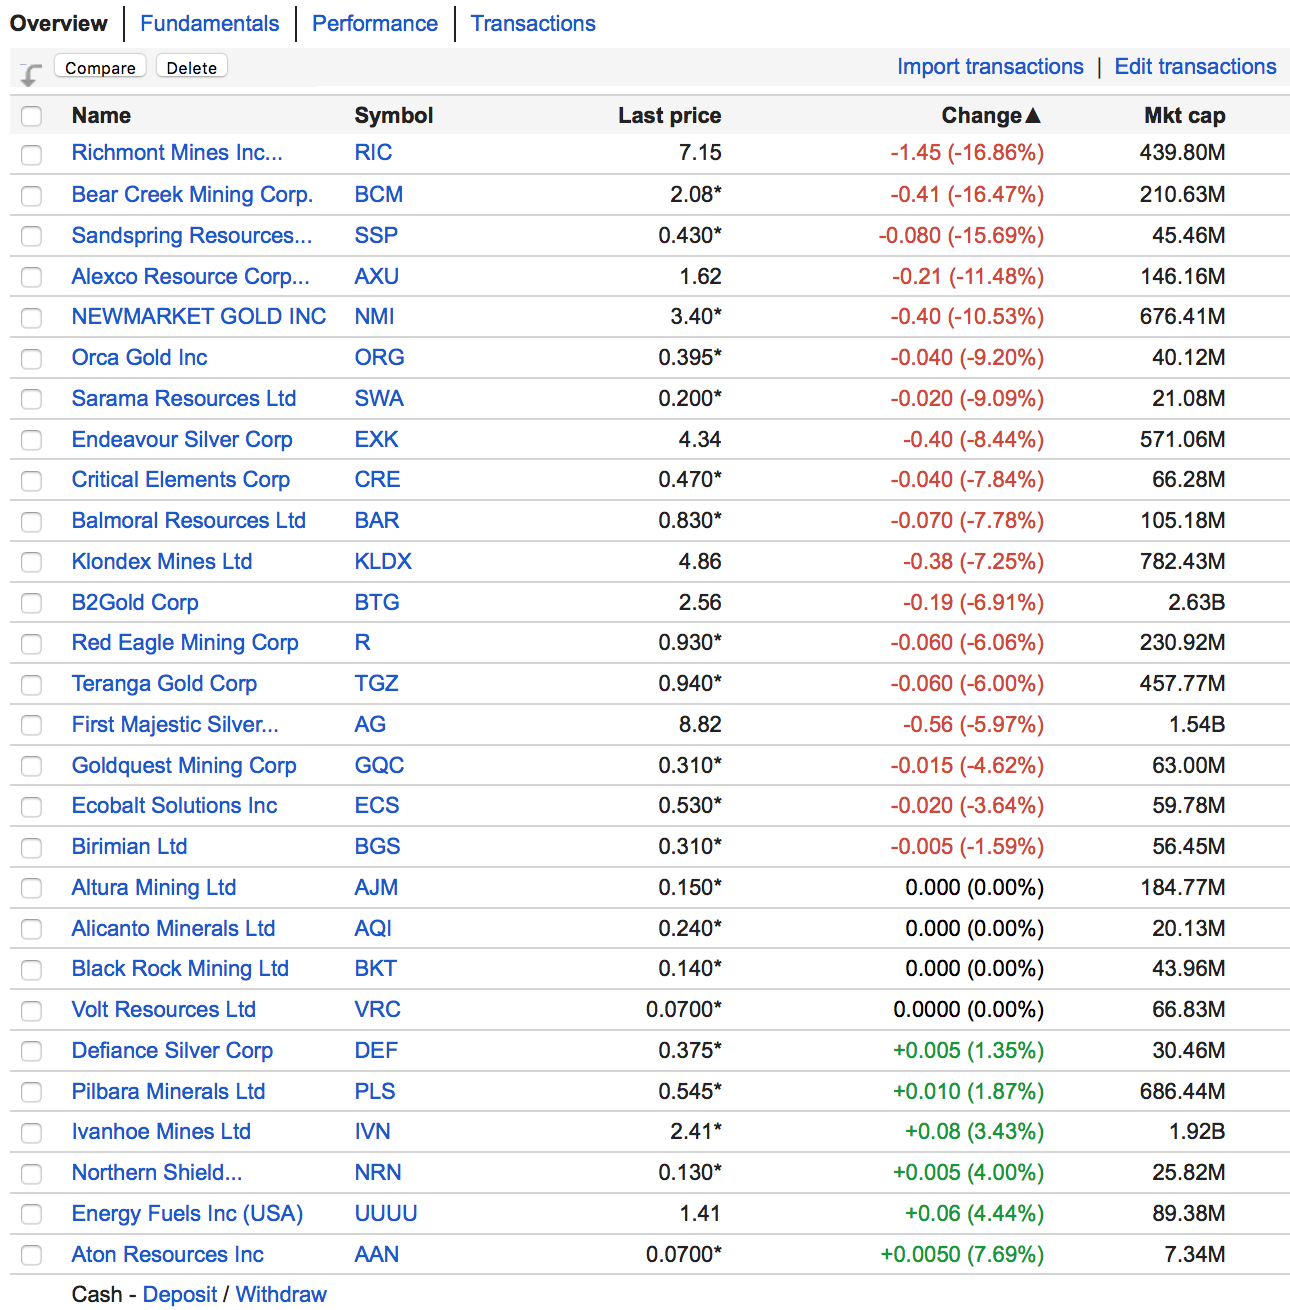Open the Bear Creek Mining Corp. link
Viewport: 1290px width, 1310px height.
pyautogui.click(x=192, y=195)
